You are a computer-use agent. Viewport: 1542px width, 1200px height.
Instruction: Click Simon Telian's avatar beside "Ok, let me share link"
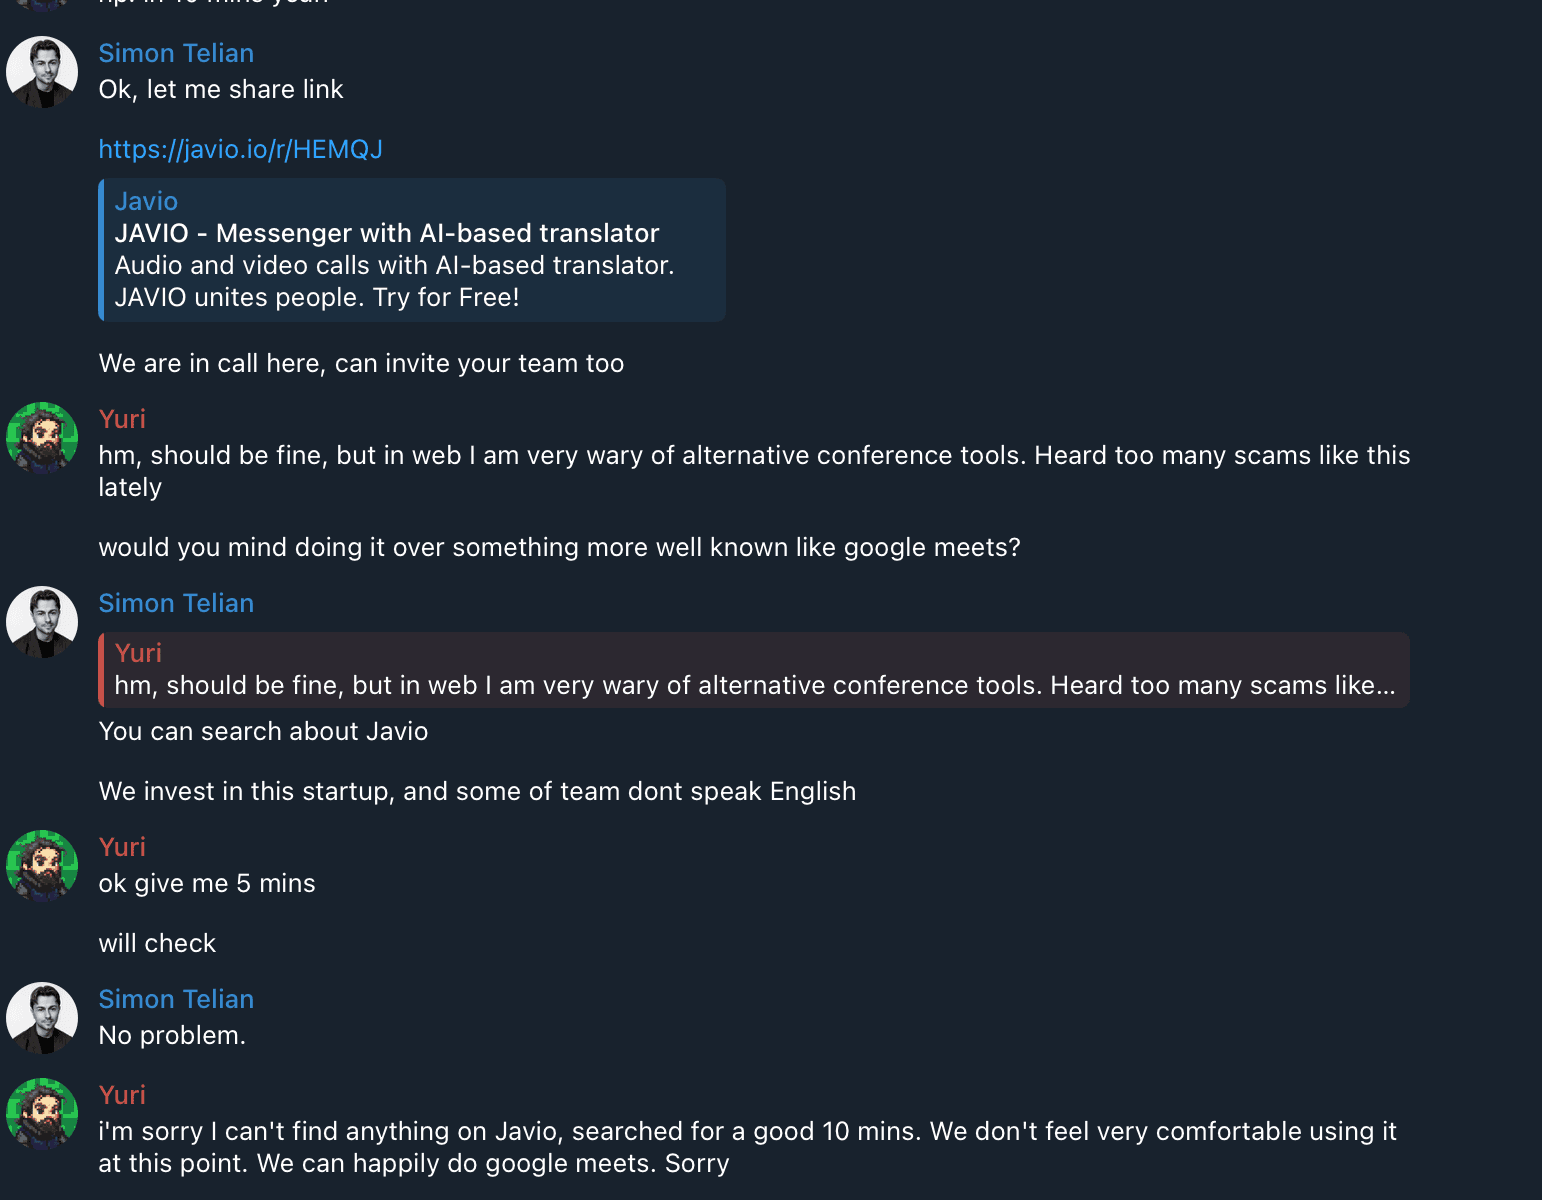click(x=42, y=72)
